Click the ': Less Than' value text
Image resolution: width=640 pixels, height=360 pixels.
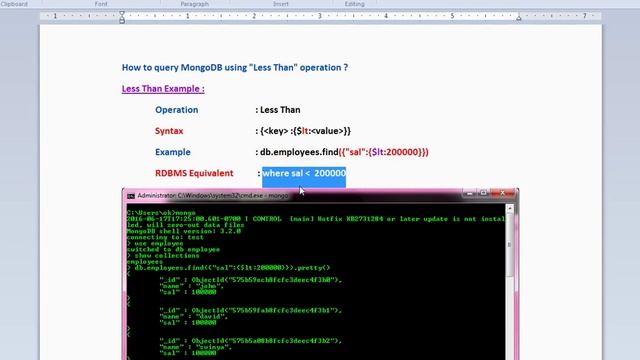click(278, 110)
